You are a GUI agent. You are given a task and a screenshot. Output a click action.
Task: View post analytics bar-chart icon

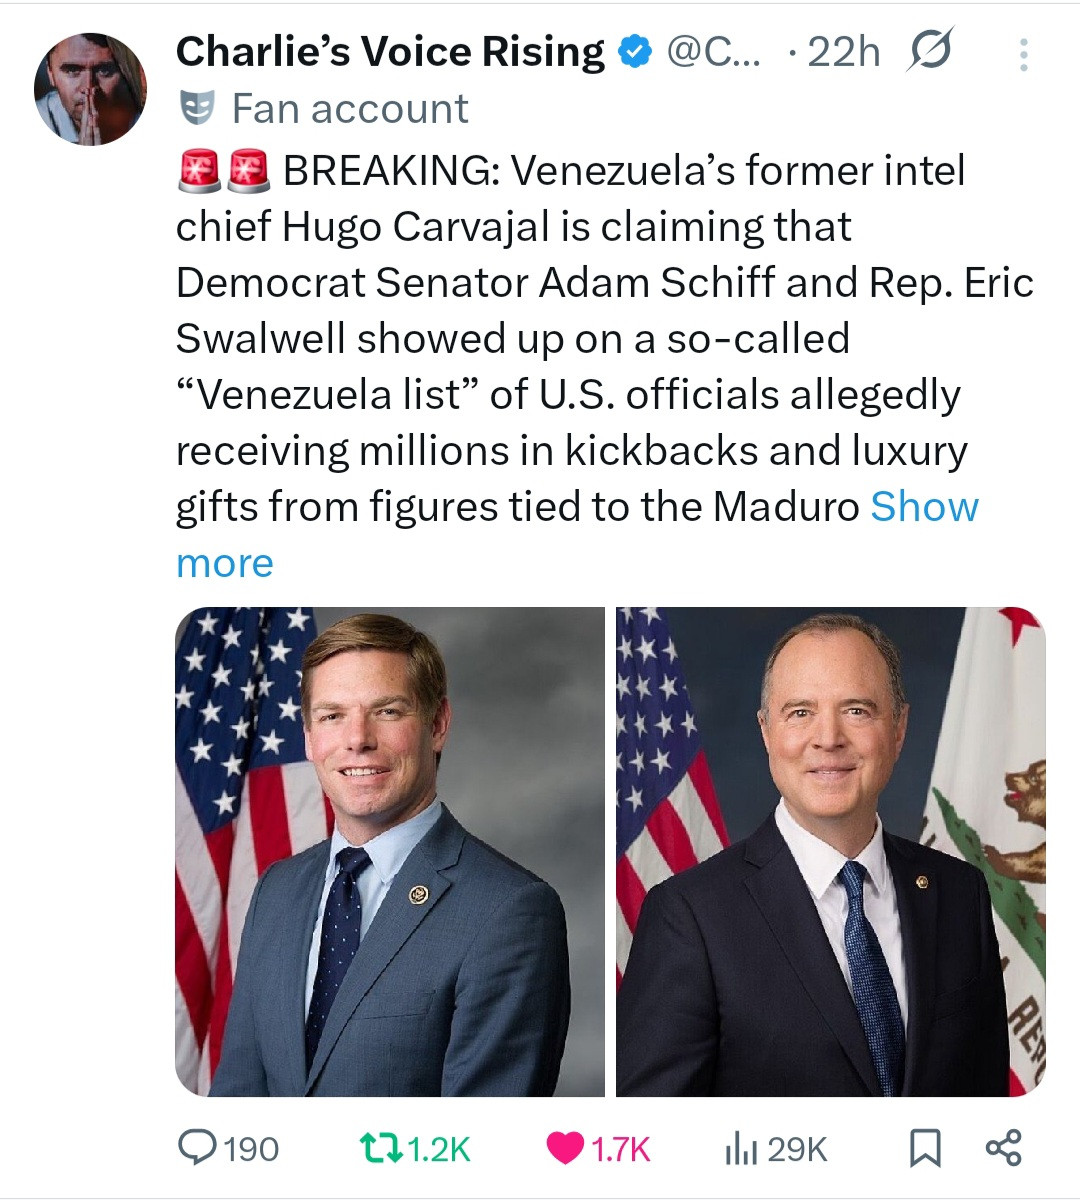point(738,1148)
